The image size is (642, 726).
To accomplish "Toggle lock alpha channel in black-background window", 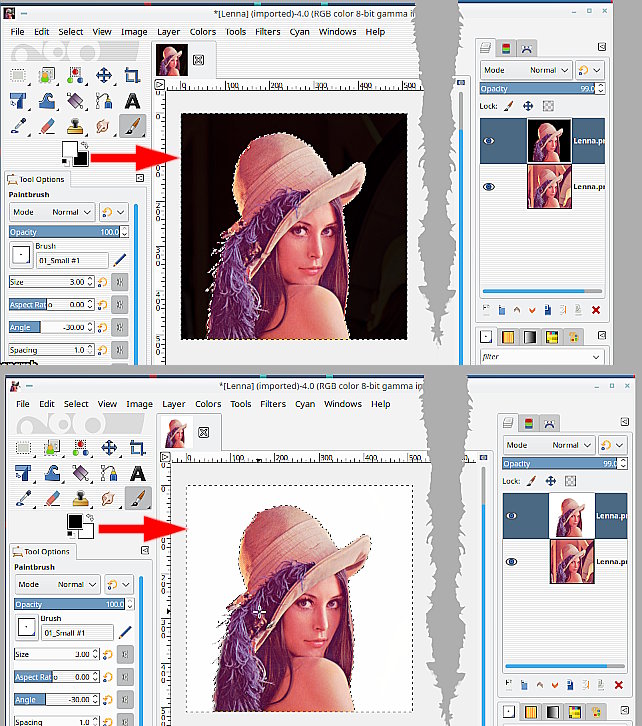I will [x=548, y=106].
